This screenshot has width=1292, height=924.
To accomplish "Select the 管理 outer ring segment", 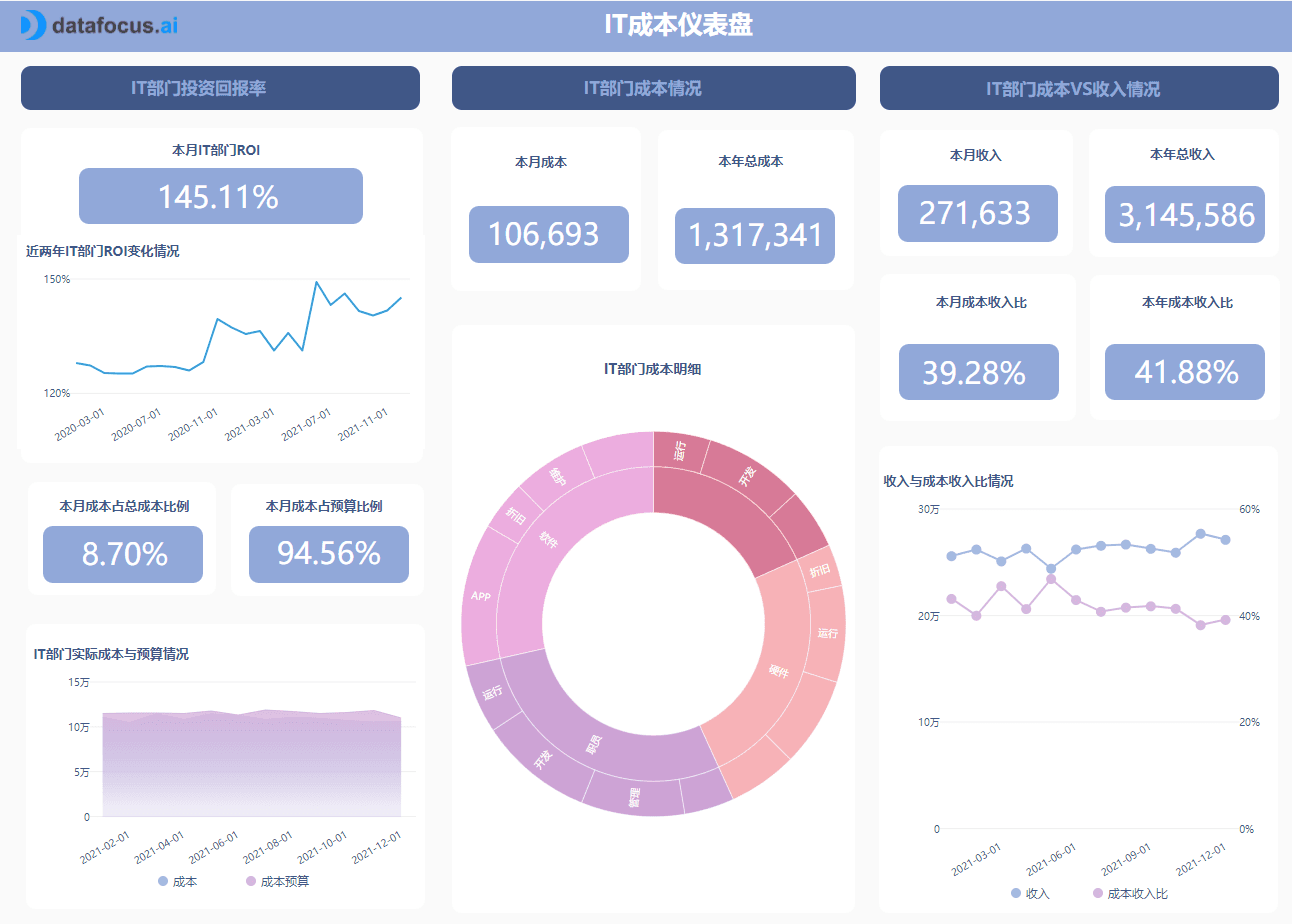I will pos(633,797).
